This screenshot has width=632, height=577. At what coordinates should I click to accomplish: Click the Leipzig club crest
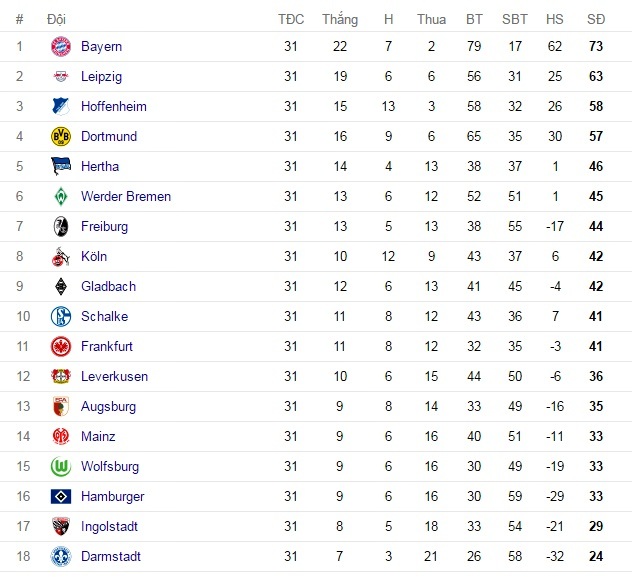pyautogui.click(x=61, y=76)
